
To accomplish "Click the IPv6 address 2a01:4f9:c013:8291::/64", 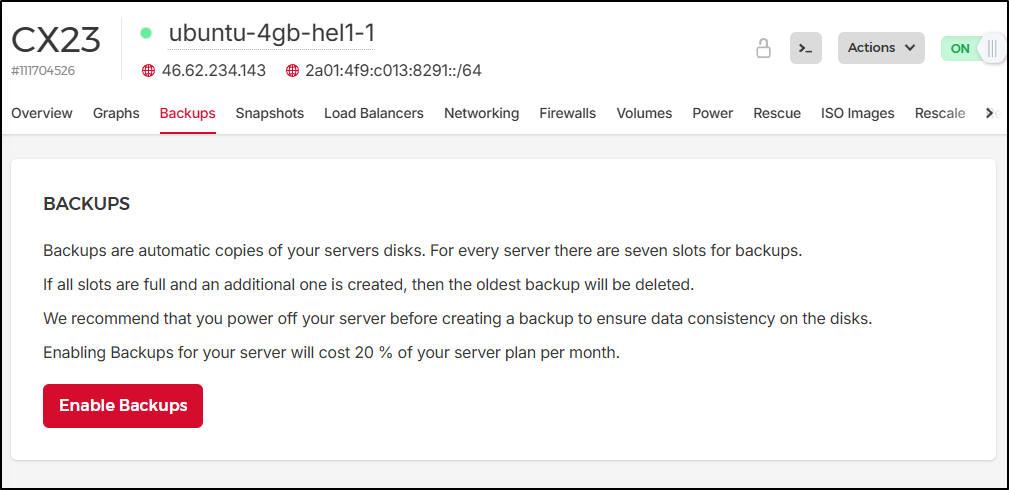I will pyautogui.click(x=394, y=71).
